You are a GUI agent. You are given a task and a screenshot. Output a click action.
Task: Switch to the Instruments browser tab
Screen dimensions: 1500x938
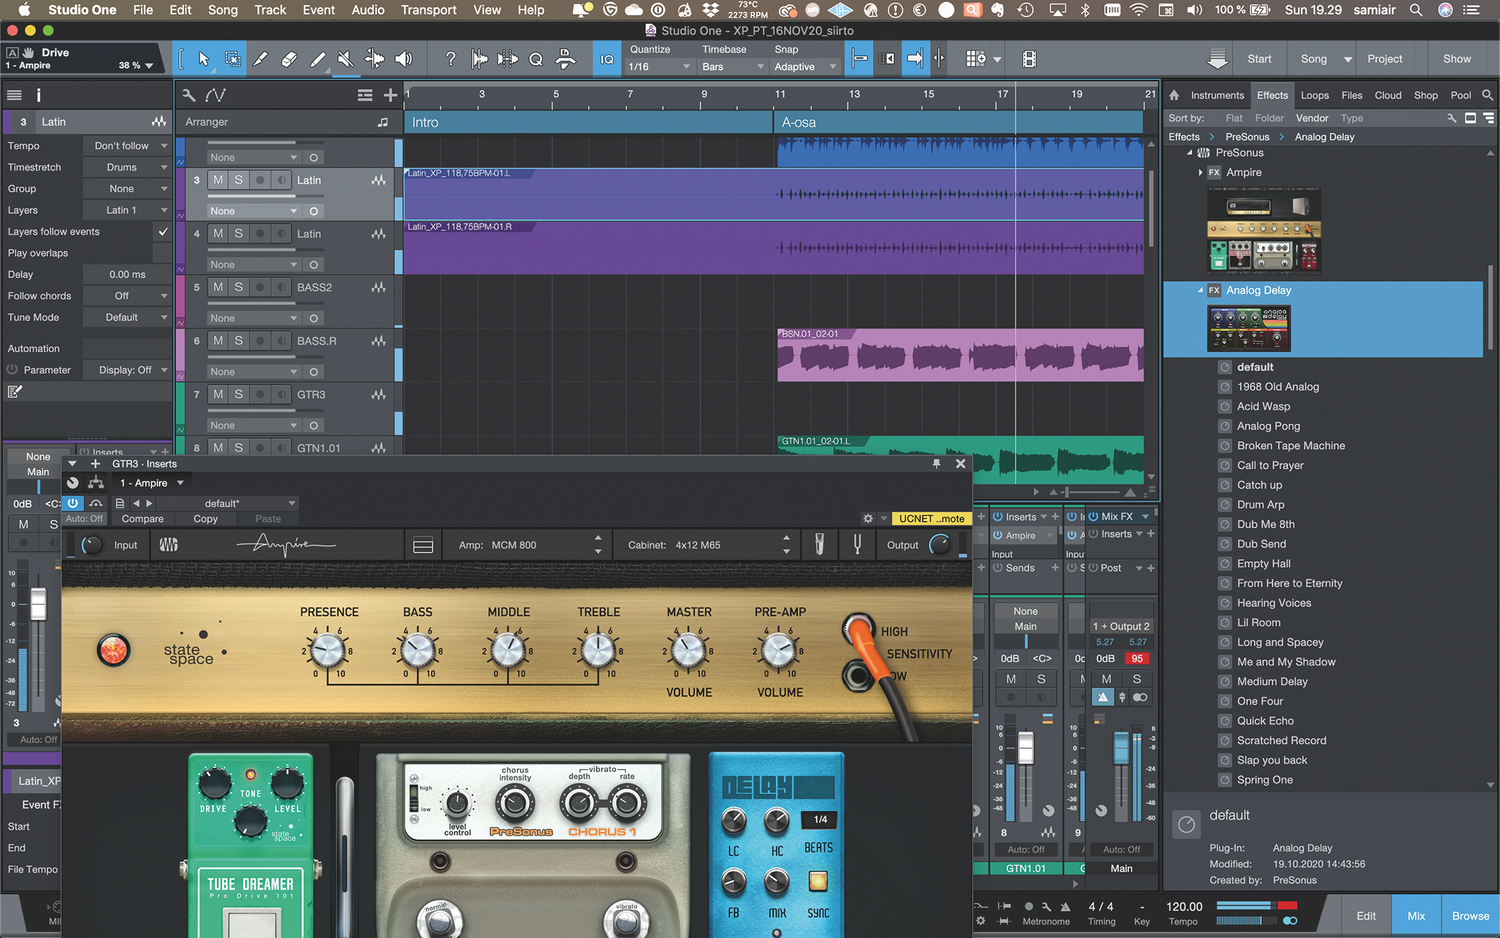[1217, 95]
